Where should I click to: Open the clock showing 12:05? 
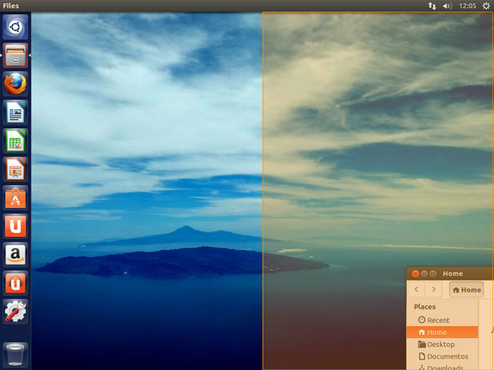pos(467,6)
